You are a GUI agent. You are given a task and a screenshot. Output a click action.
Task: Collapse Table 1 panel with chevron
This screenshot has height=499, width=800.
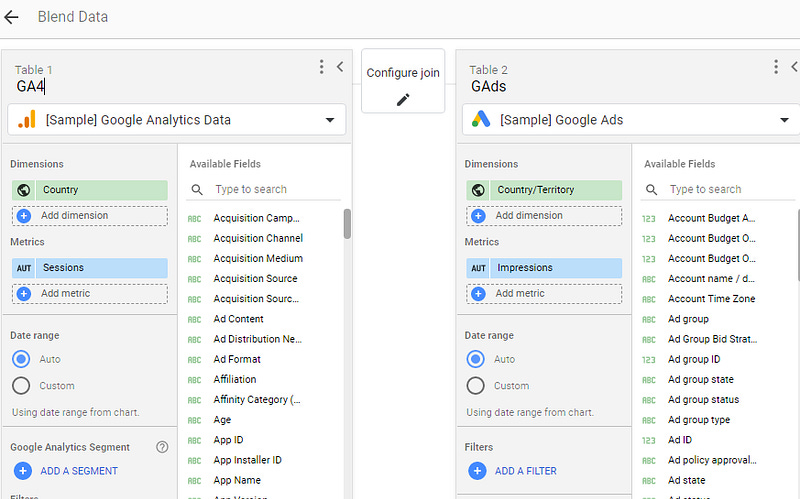(340, 67)
